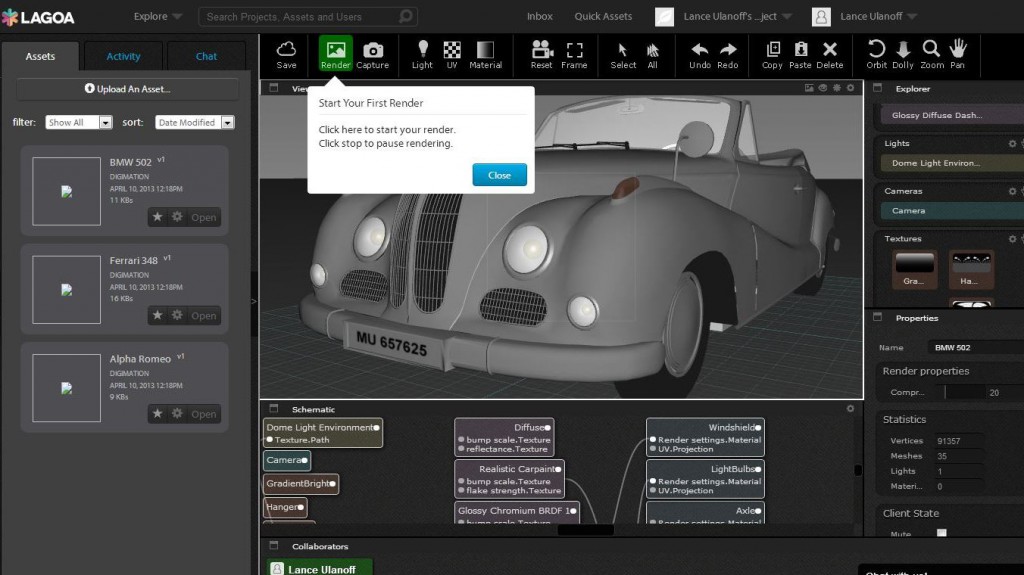Delete the selected object

click(829, 54)
